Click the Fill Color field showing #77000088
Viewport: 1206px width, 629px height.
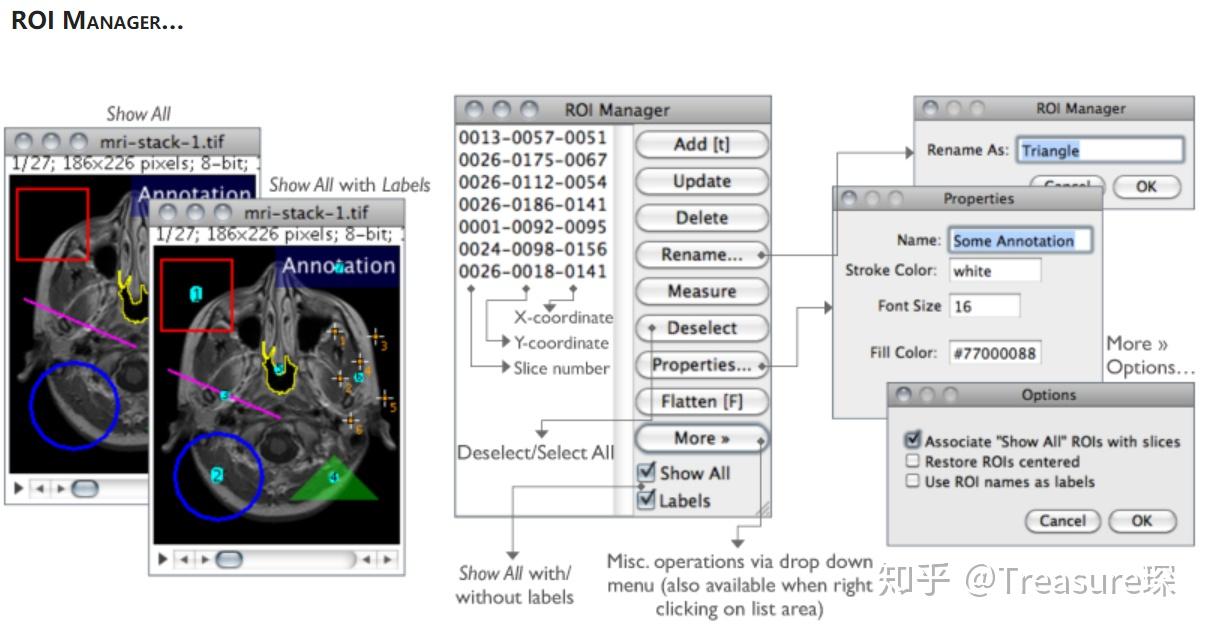(x=995, y=353)
